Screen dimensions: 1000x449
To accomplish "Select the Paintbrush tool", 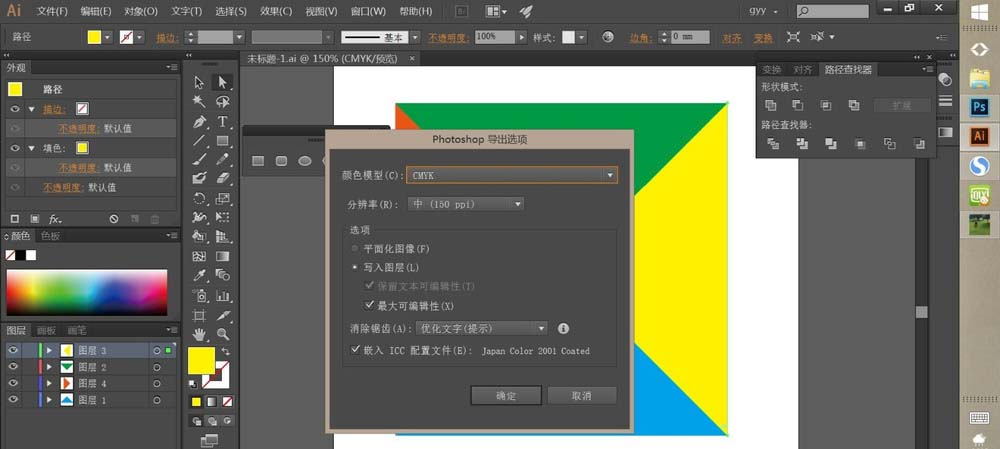I will pyautogui.click(x=199, y=159).
